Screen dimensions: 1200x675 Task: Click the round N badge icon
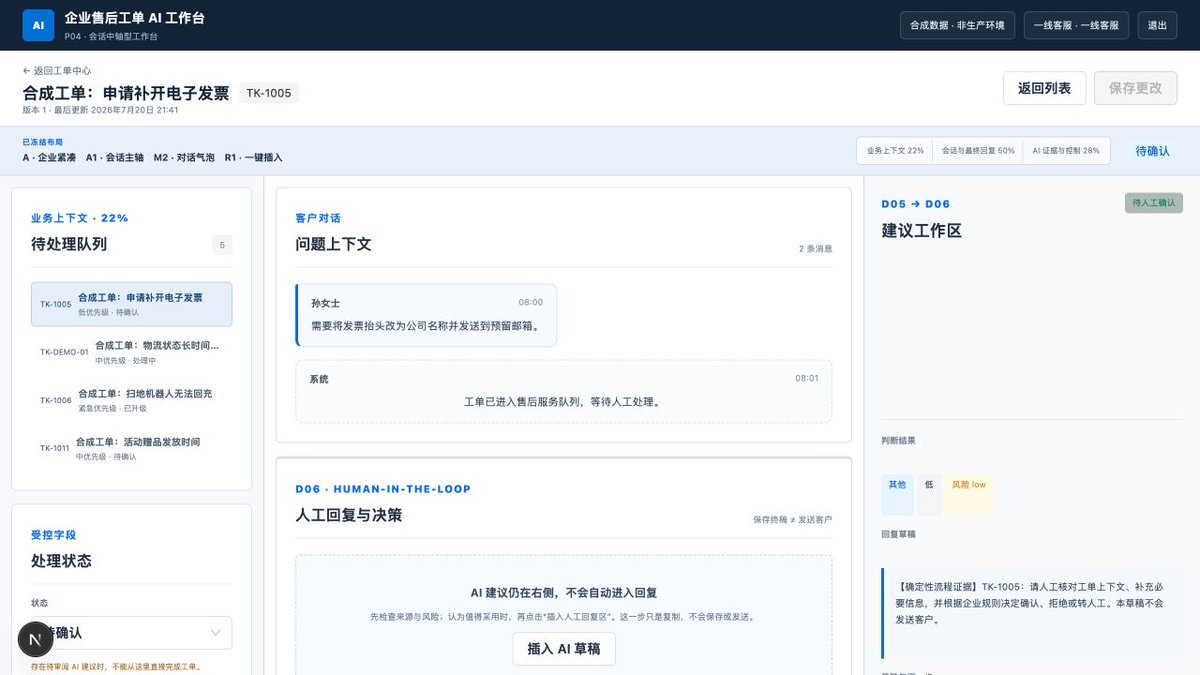pyautogui.click(x=36, y=639)
